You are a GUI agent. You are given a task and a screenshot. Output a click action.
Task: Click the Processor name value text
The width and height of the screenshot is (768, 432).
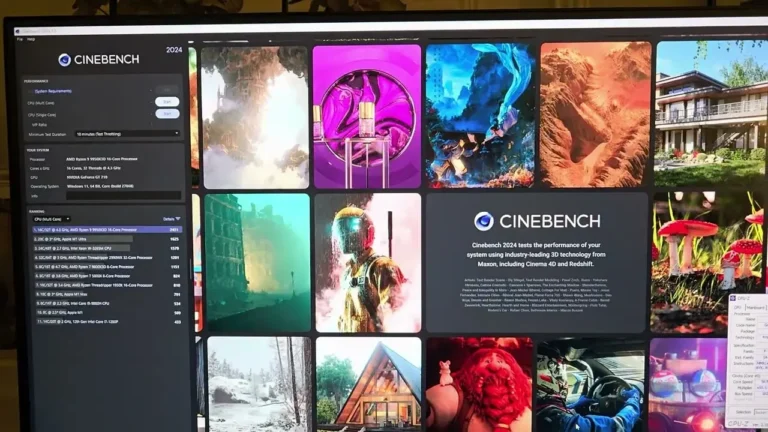102,159
